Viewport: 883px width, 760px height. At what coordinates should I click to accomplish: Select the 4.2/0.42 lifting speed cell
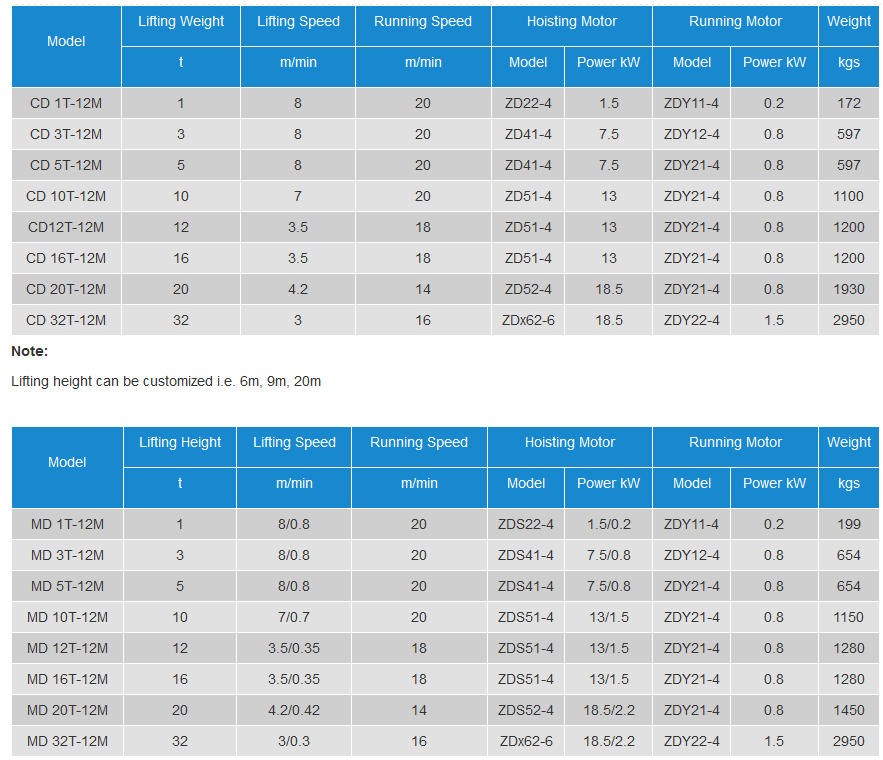click(294, 710)
